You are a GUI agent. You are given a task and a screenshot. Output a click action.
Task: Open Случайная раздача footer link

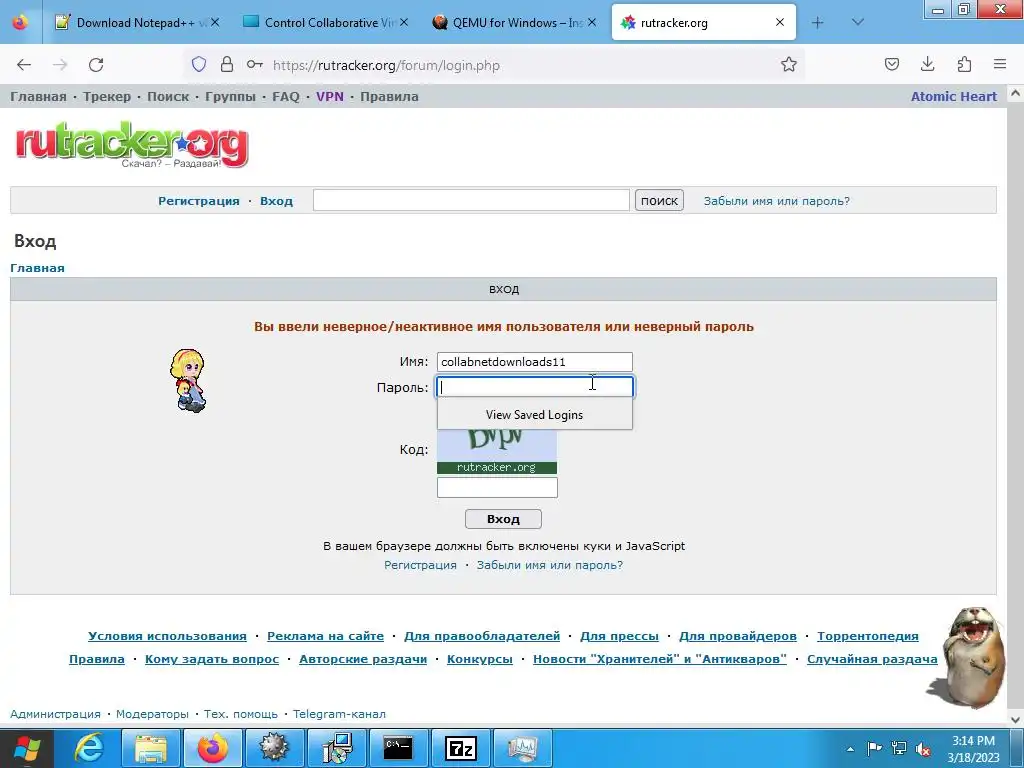pos(872,659)
